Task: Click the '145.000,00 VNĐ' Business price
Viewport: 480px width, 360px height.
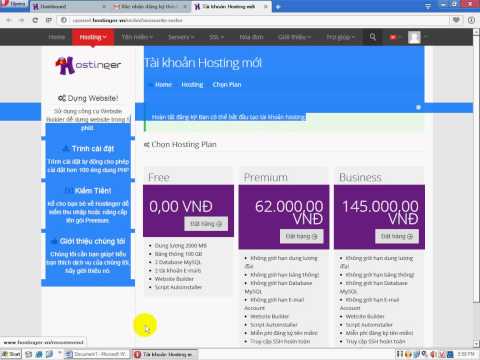Action: click(x=380, y=212)
